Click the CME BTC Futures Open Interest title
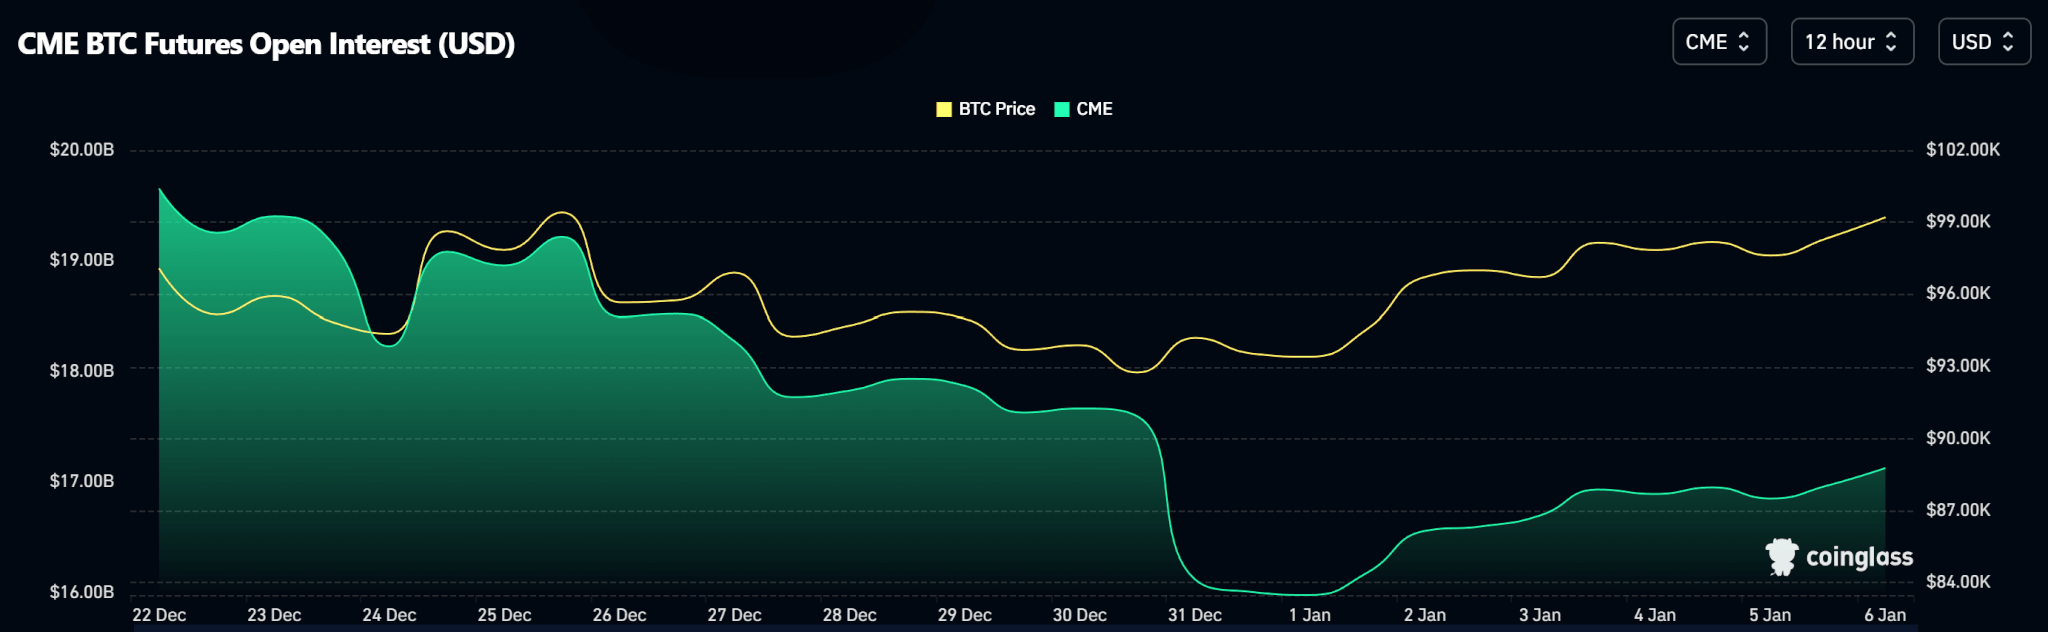Screen dimensions: 2048x632 [x=266, y=44]
